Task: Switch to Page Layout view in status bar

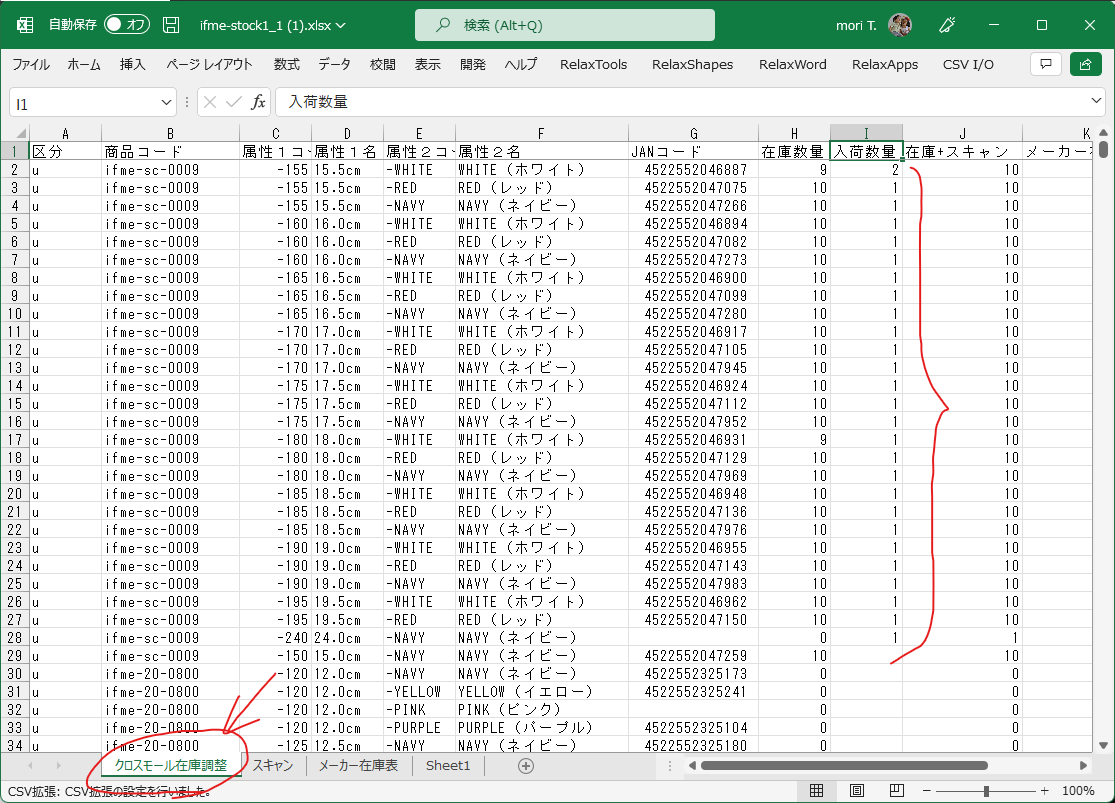Action: pos(856,791)
